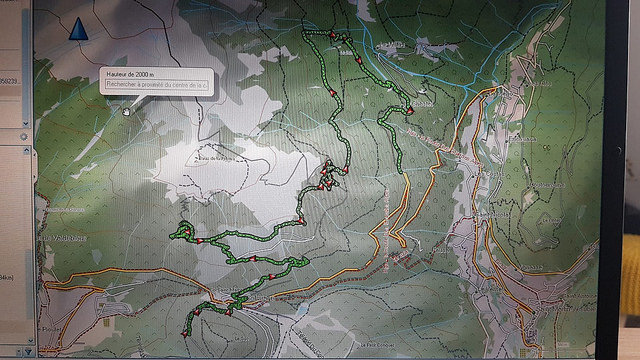The width and height of the screenshot is (640, 360).
Task: Click search field 'Rechercher à proximité du centre'
Action: (157, 85)
